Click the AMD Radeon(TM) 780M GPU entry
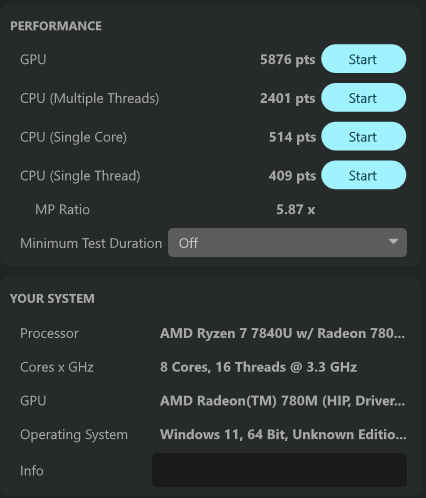The height and width of the screenshot is (498, 426). click(x=282, y=401)
